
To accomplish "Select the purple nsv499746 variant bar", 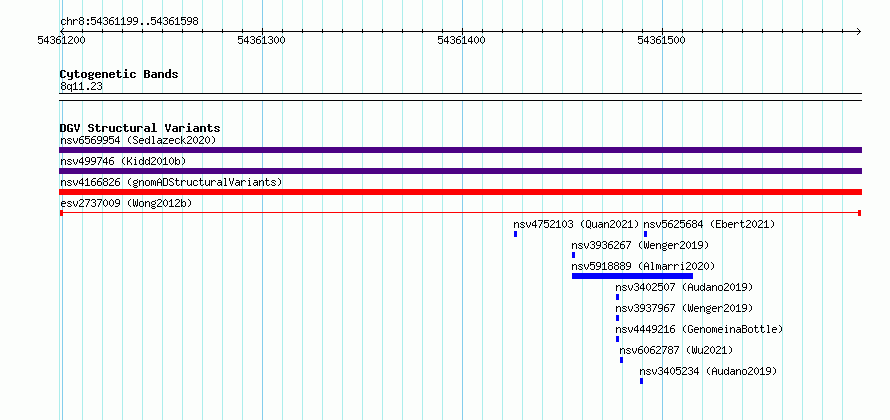I will click(460, 171).
